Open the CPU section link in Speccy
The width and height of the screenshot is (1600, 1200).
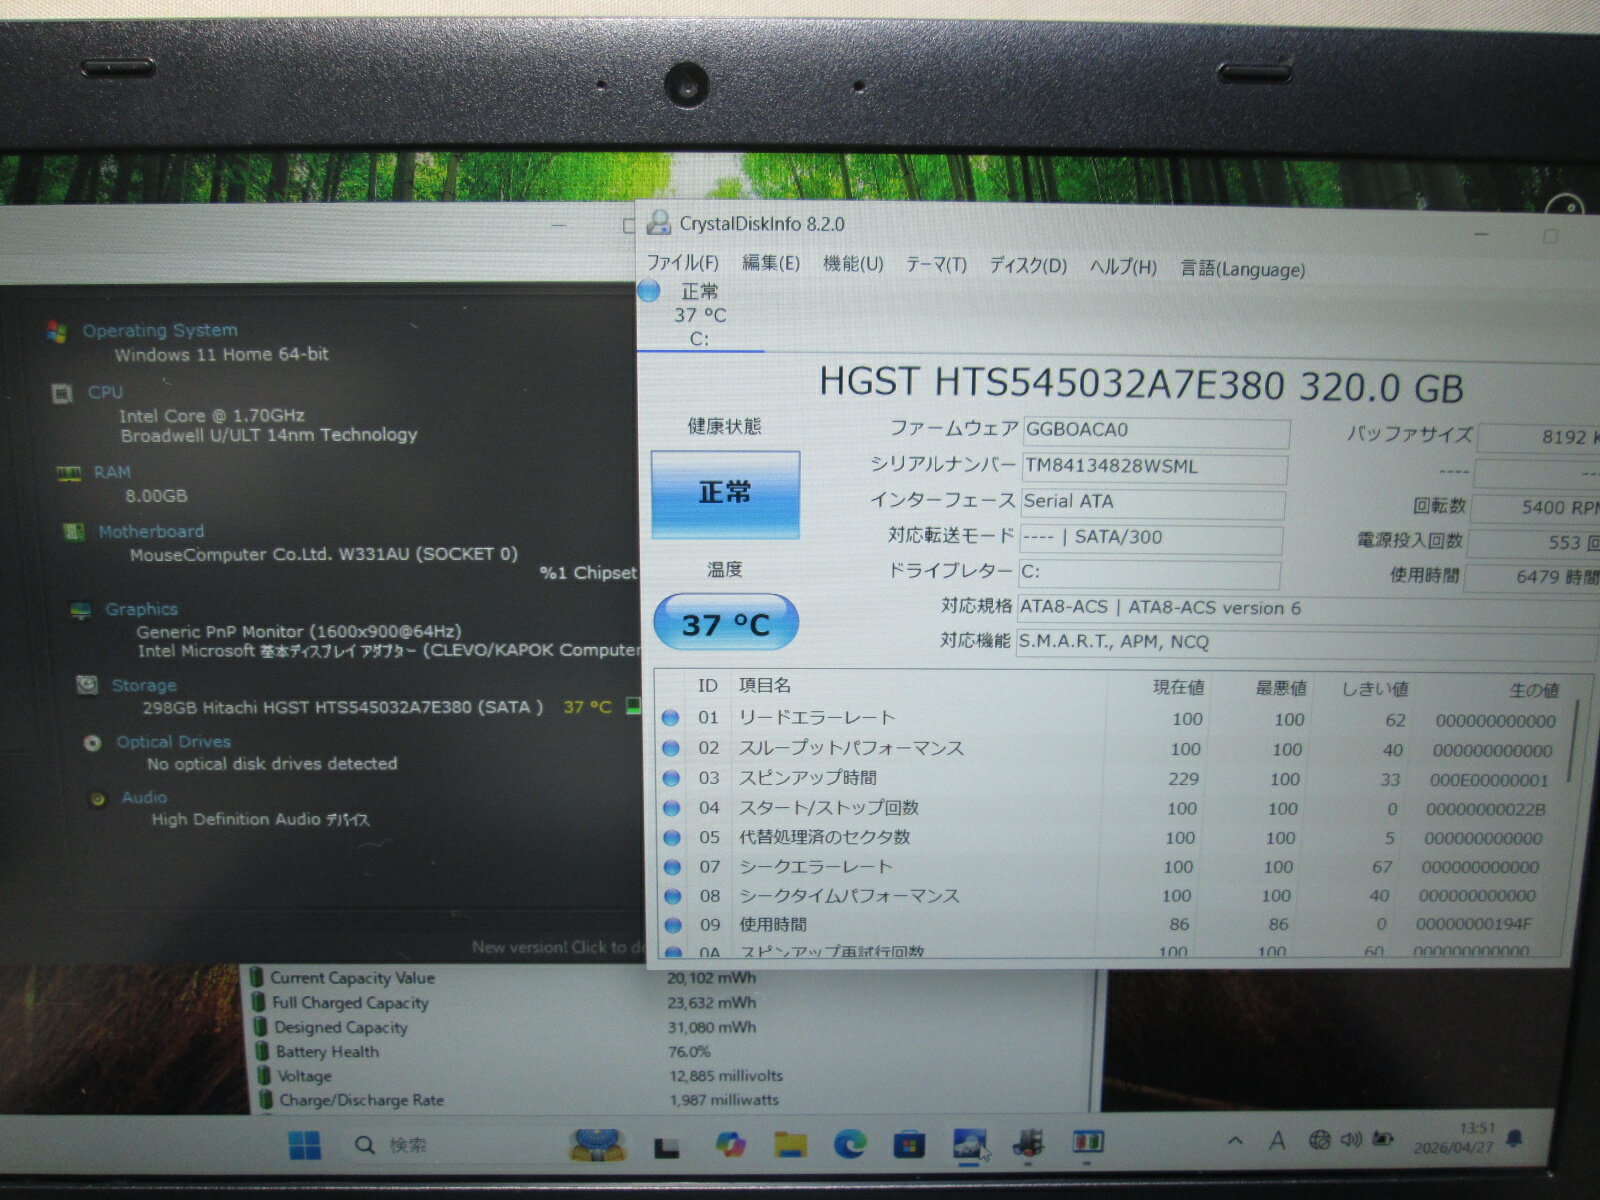pyautogui.click(x=105, y=392)
